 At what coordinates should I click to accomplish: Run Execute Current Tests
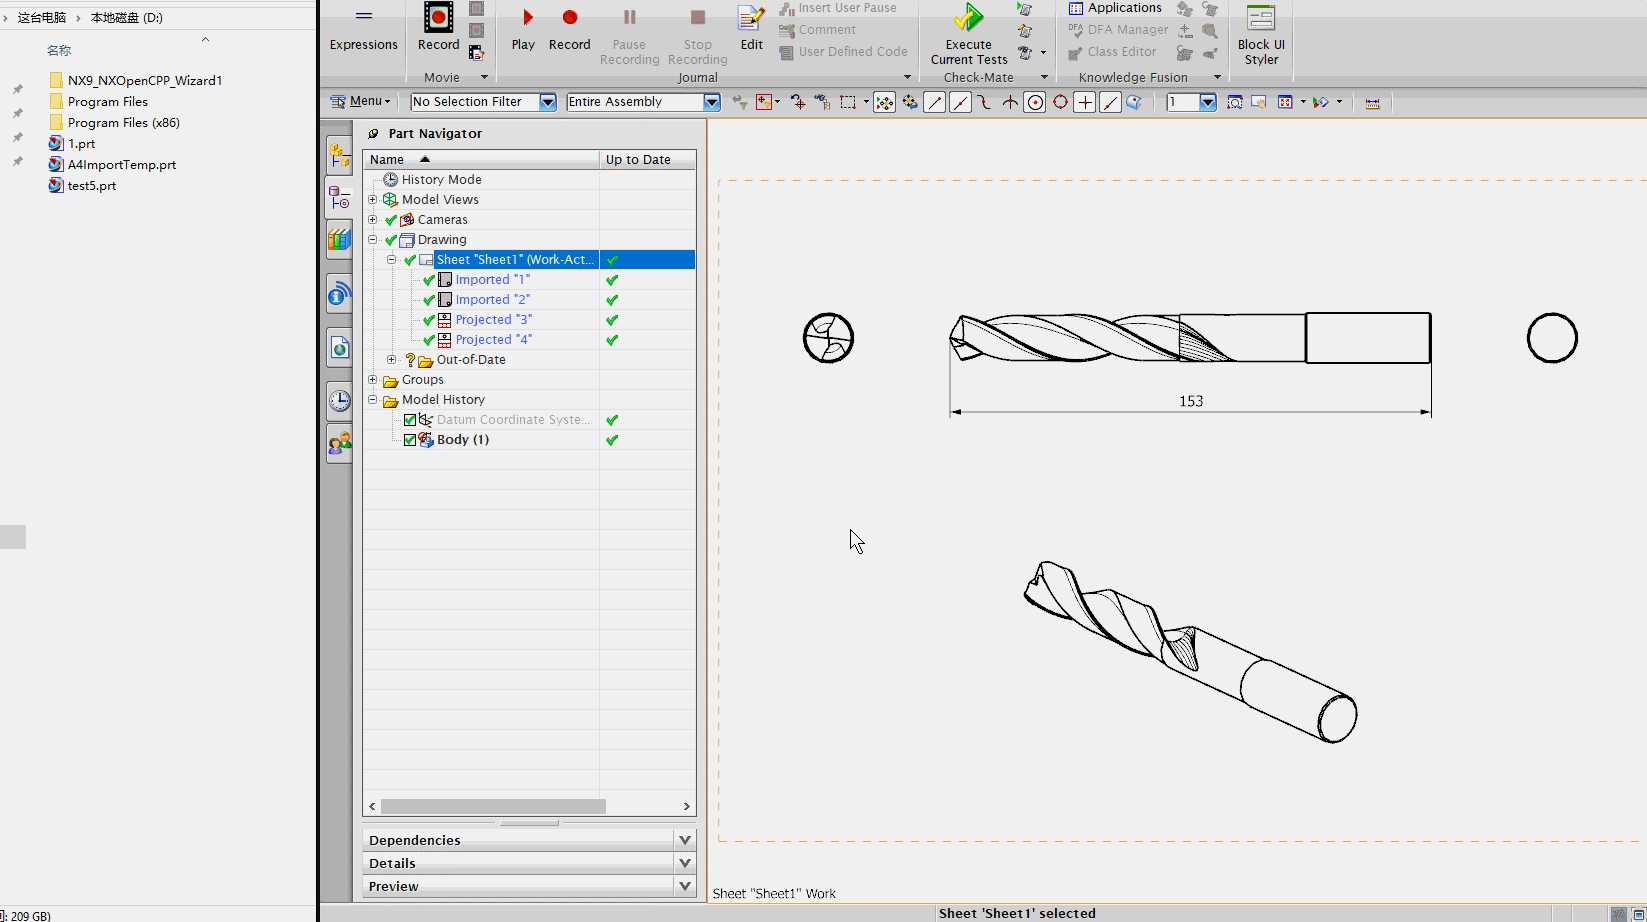[x=968, y=36]
